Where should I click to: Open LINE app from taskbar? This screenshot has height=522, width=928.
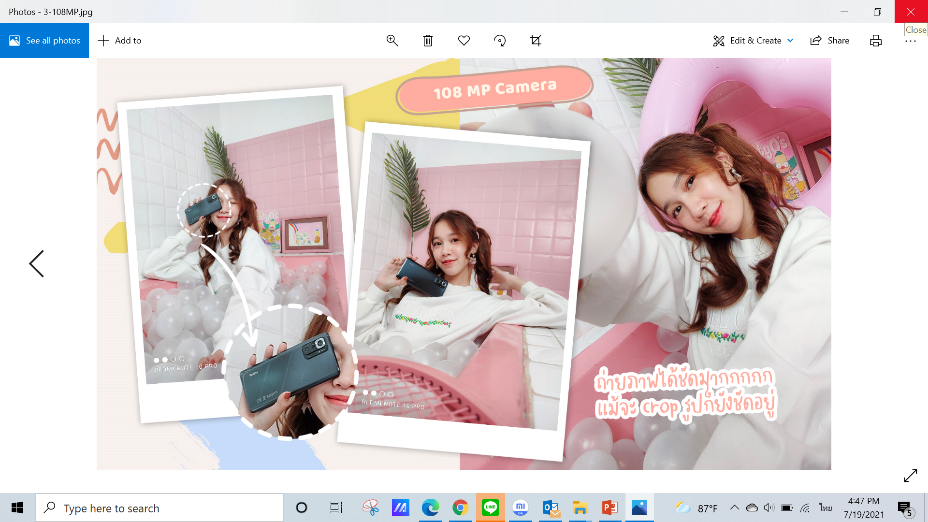490,507
